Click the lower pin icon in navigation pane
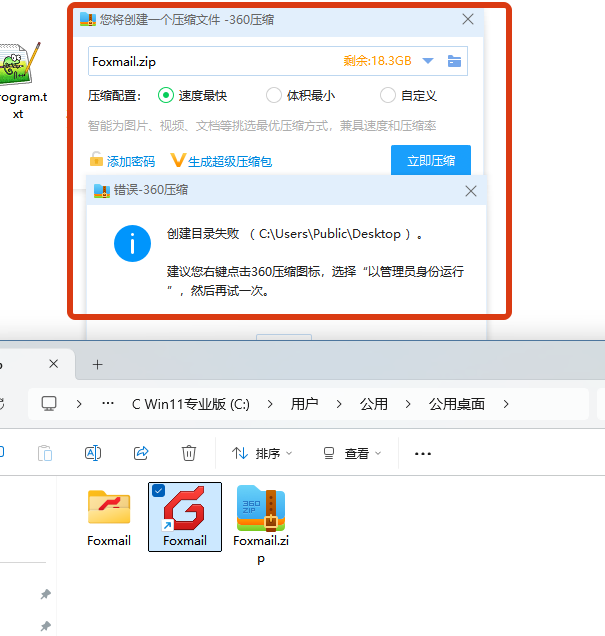 pos(45,626)
